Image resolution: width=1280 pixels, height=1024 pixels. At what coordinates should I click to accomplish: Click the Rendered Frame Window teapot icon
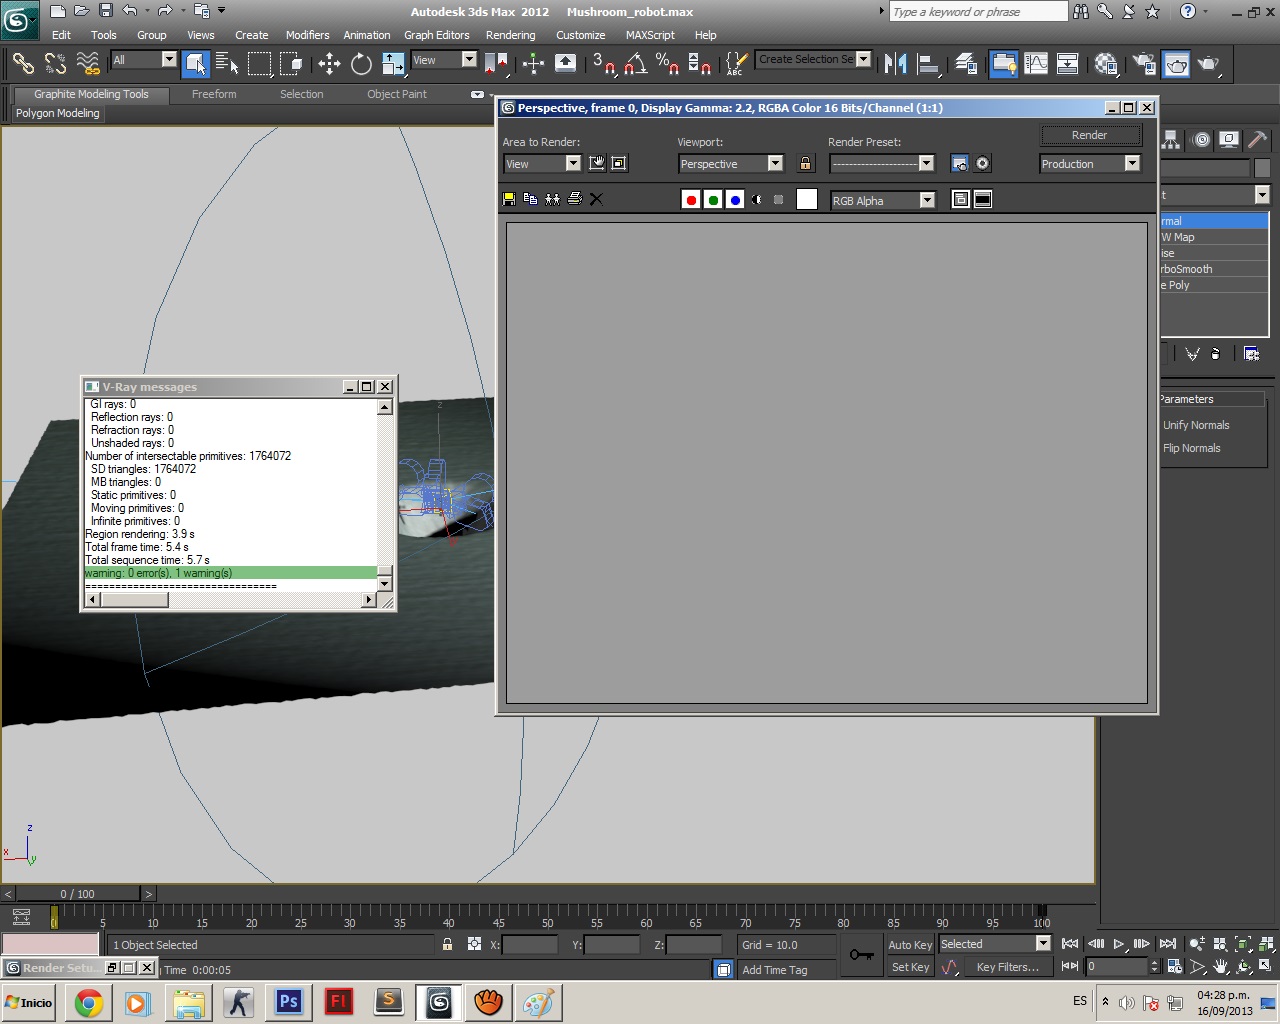click(1177, 63)
